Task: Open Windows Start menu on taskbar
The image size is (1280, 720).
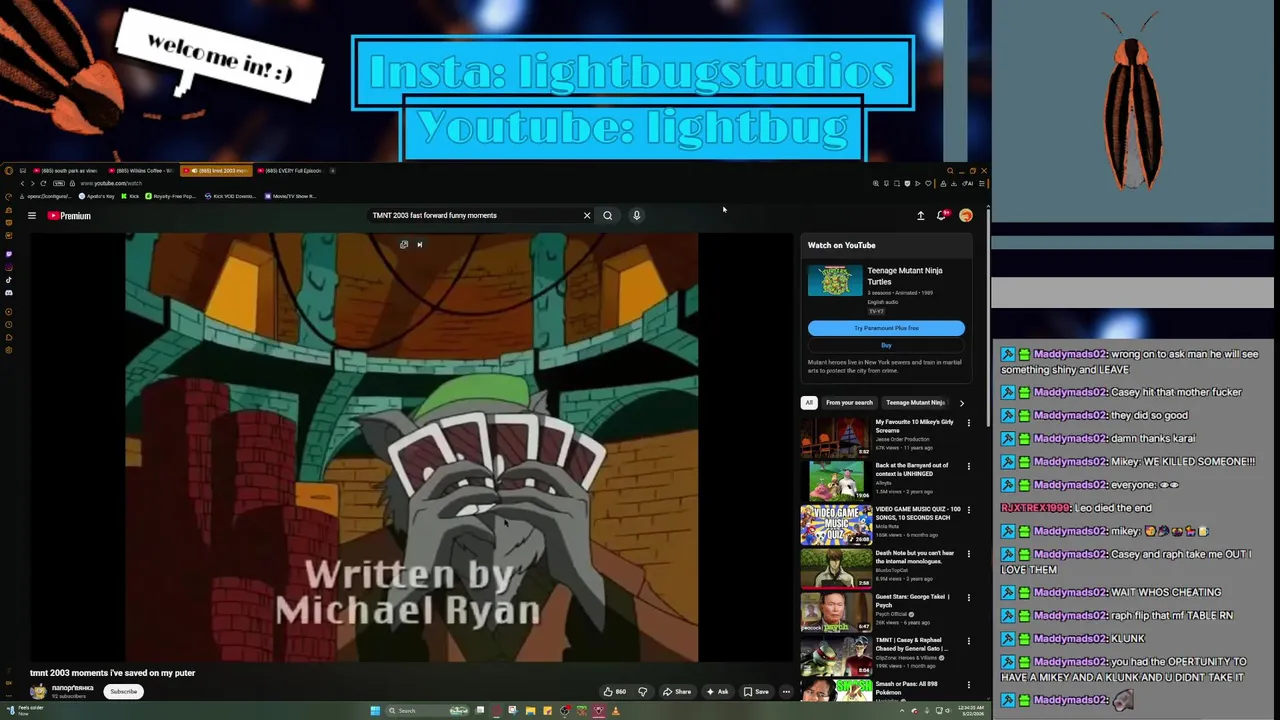Action: click(375, 711)
